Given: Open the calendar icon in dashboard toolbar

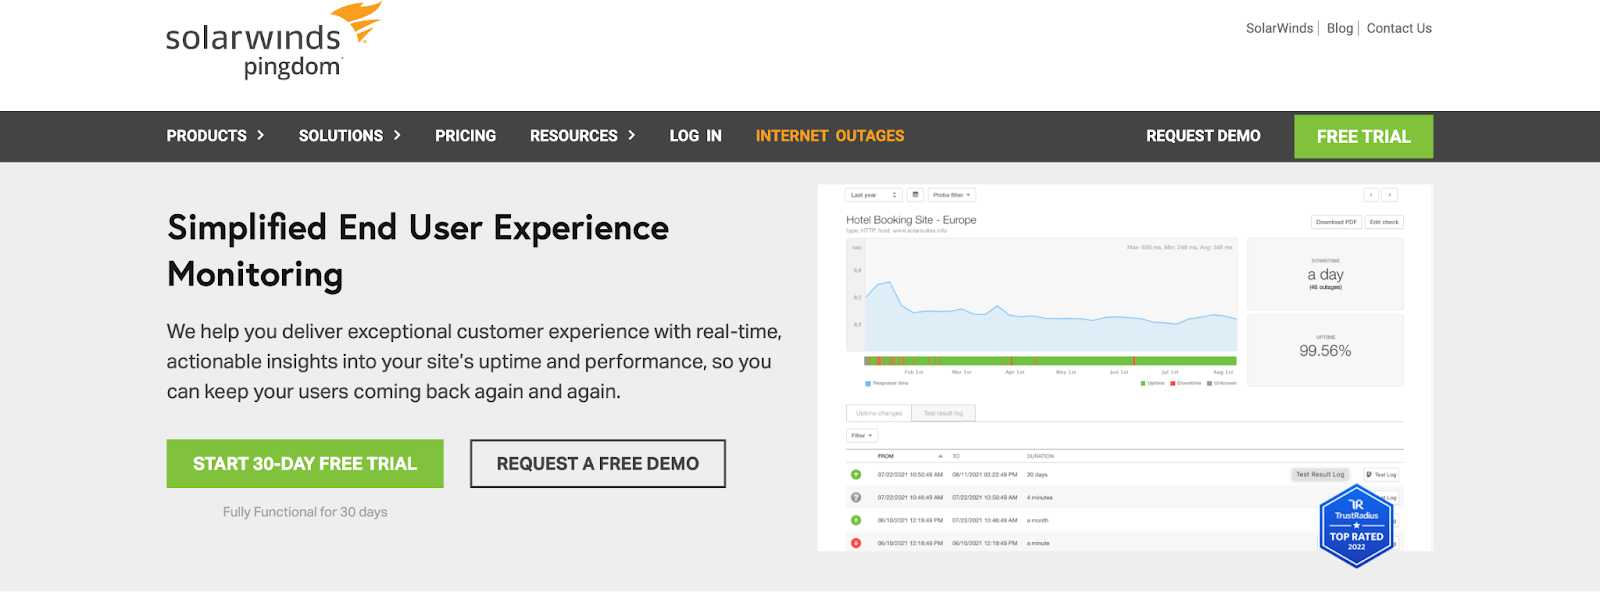Looking at the screenshot, I should [915, 195].
